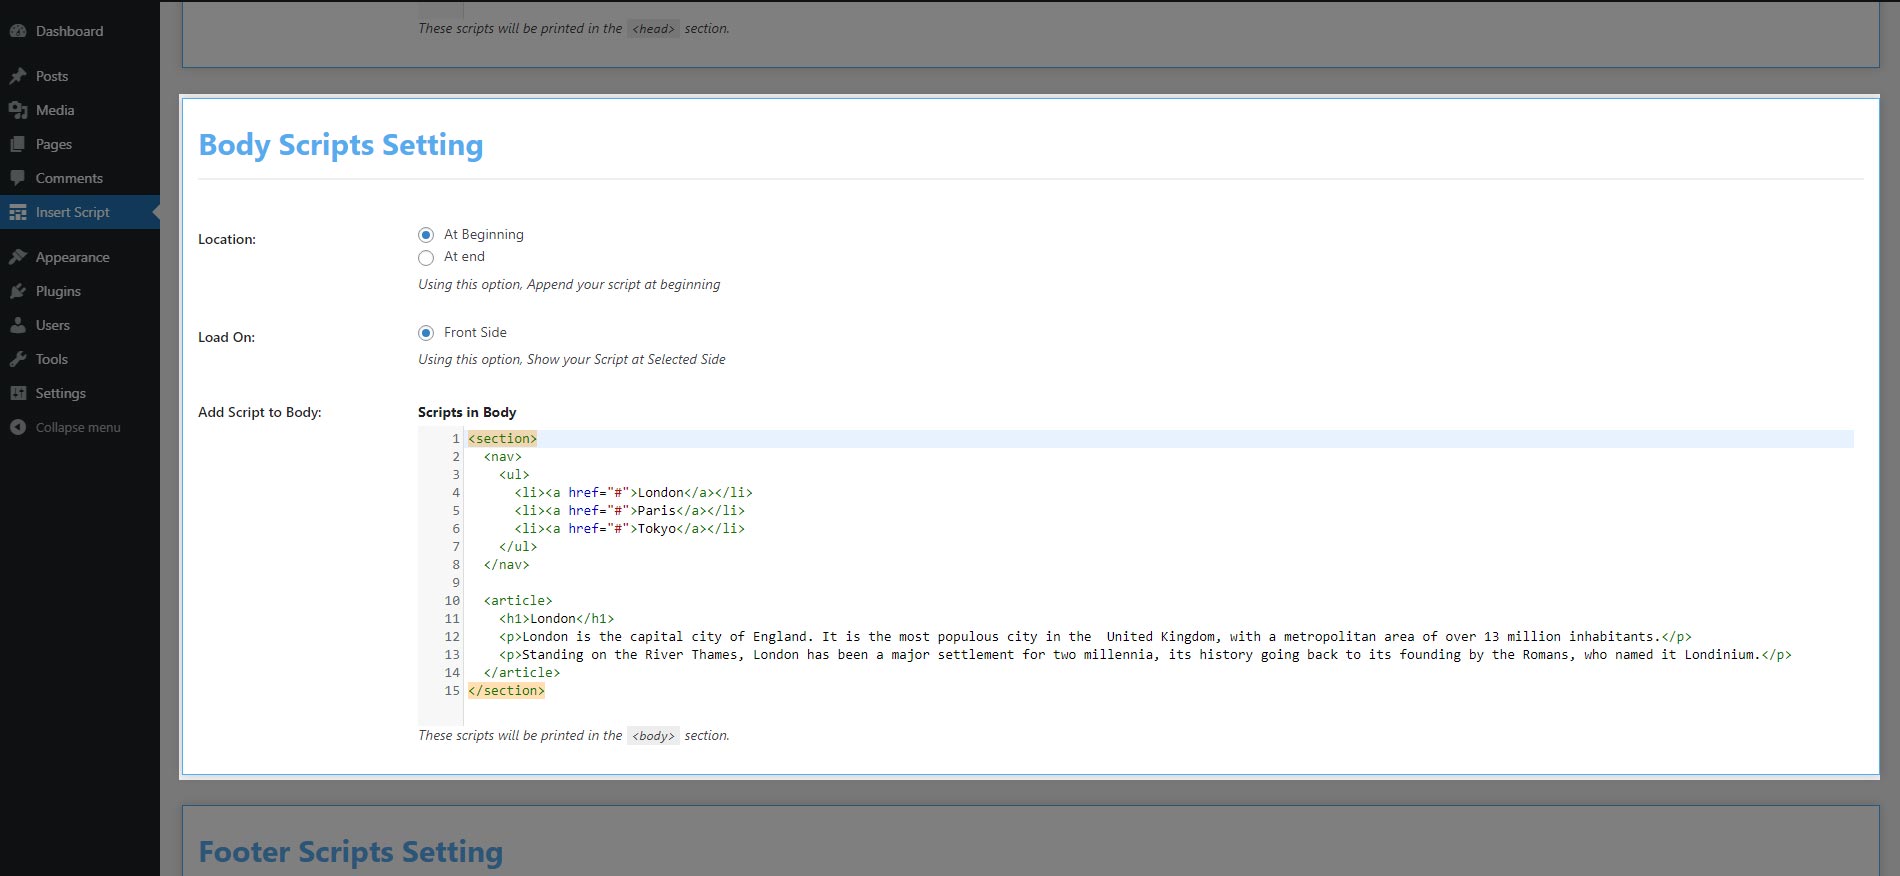Go to Settings in sidebar

point(80,393)
